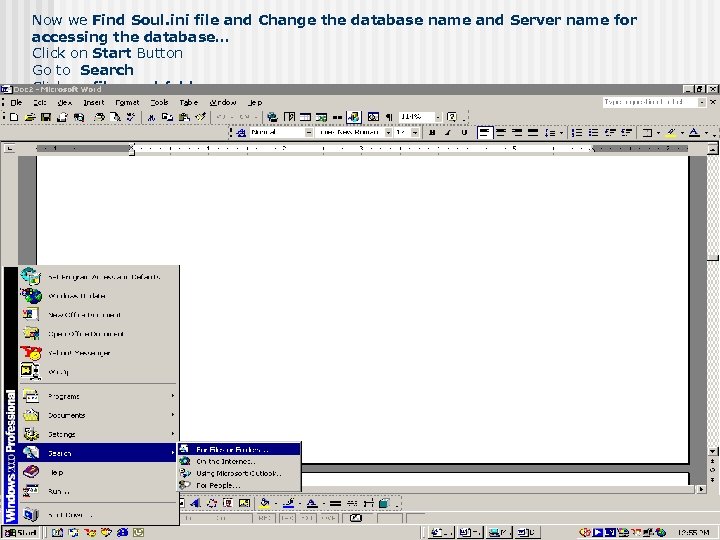The image size is (720, 540).
Task: Click Shut Down in the Start menu
Action: tap(98, 515)
